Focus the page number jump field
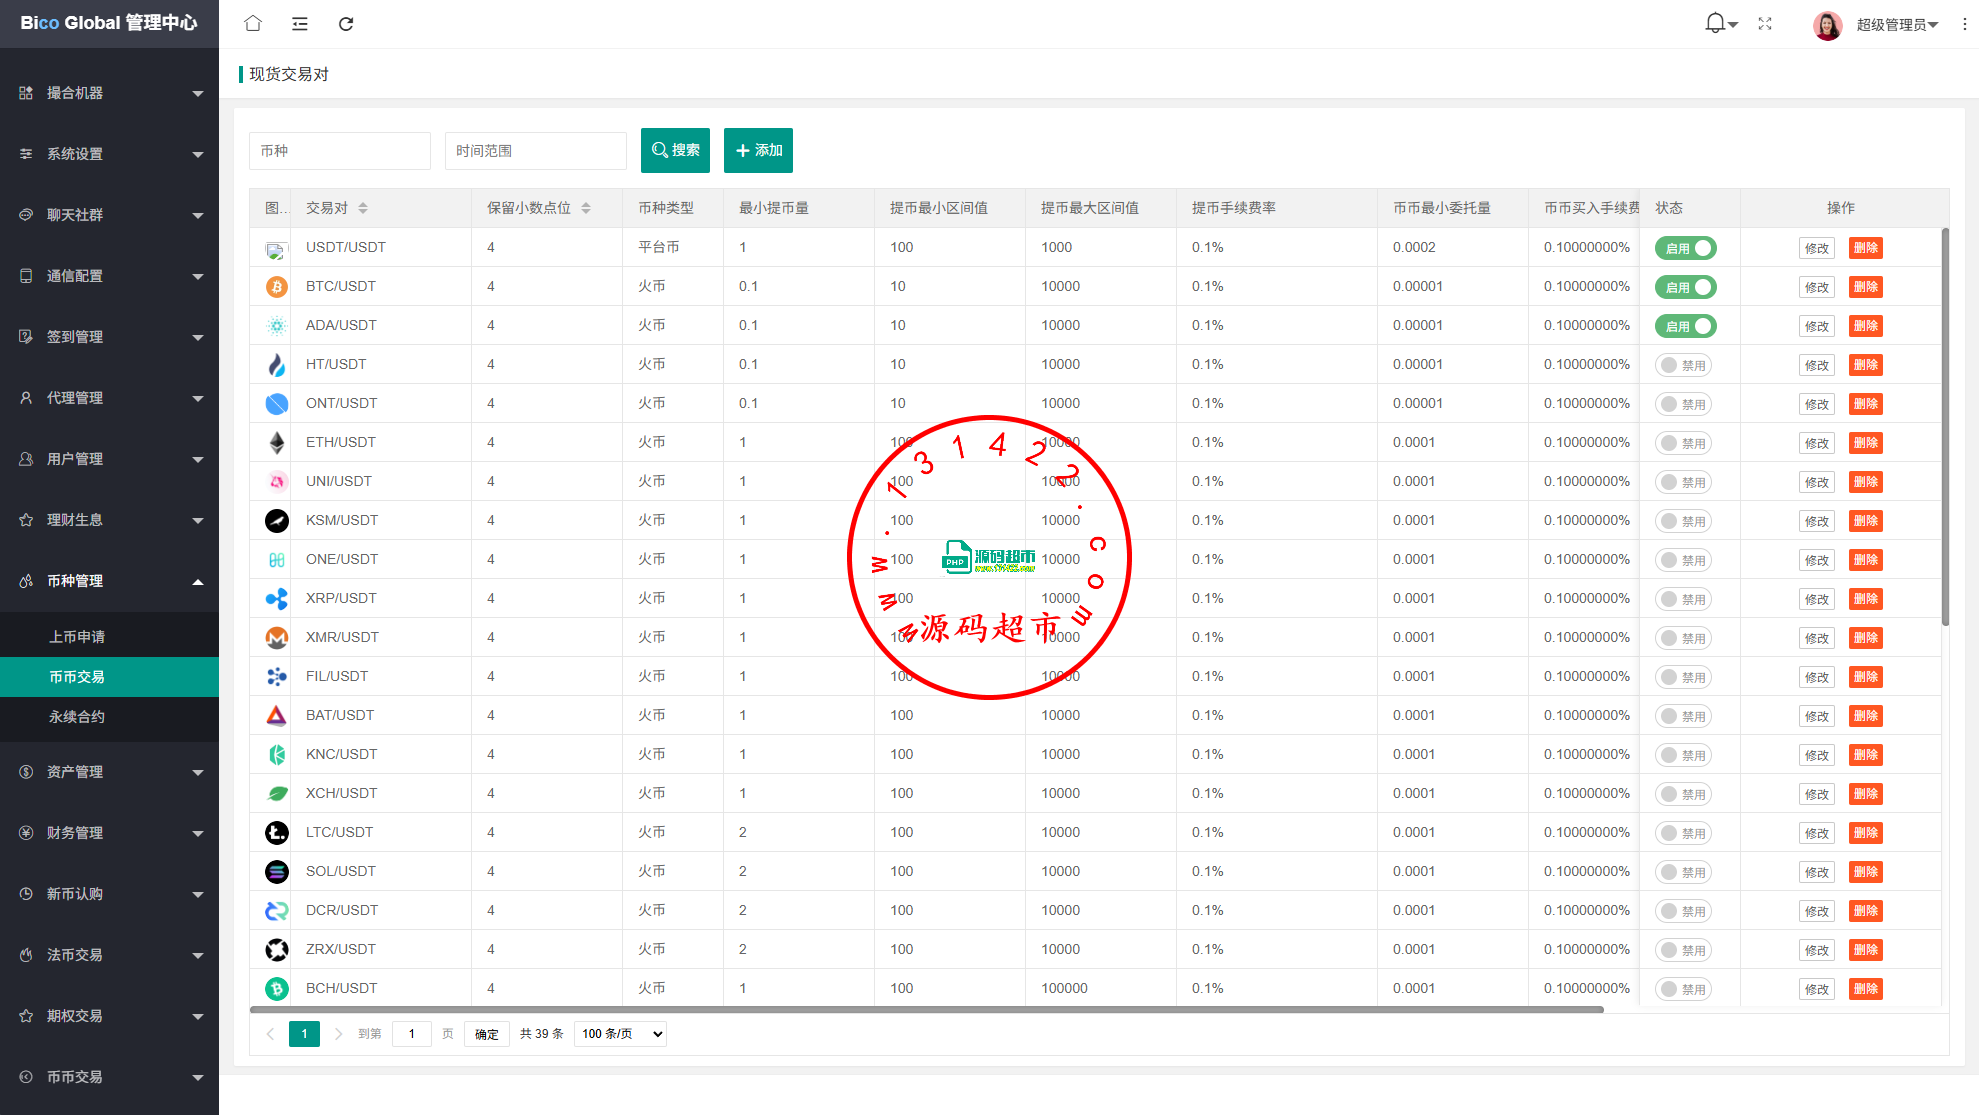 (412, 1034)
